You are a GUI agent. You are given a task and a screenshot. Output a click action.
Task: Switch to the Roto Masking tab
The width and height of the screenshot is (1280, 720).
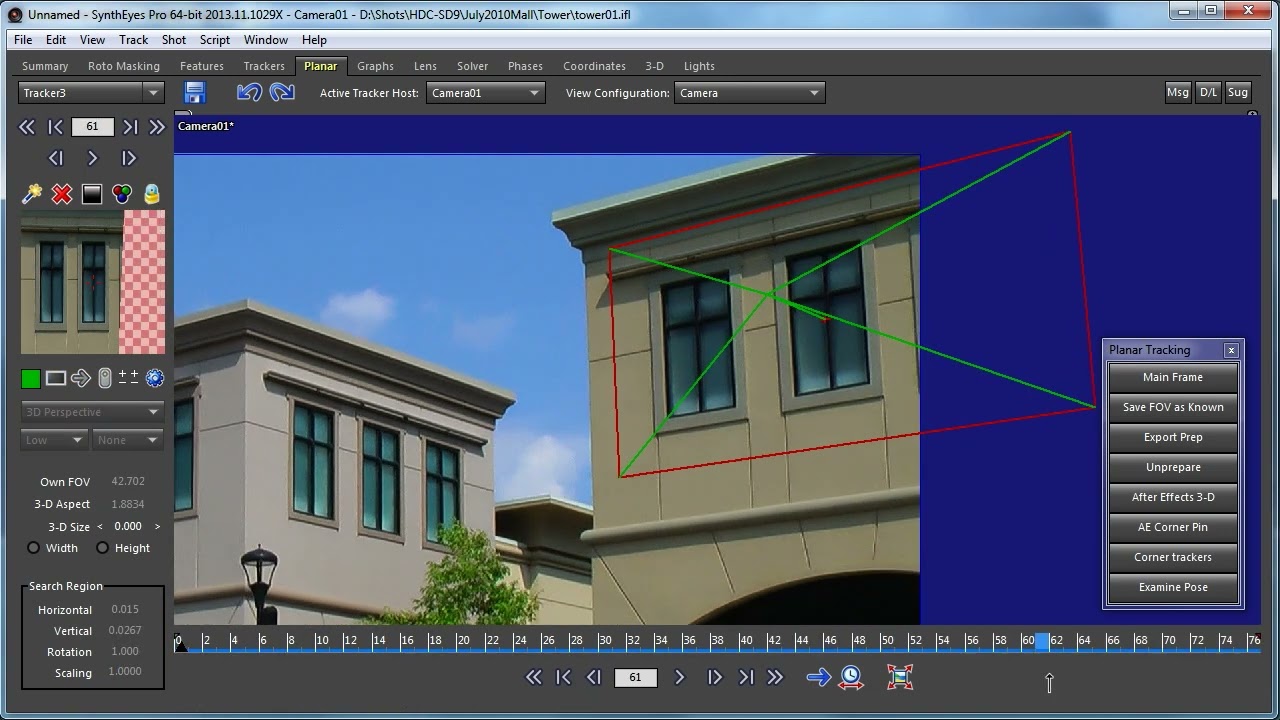tap(124, 66)
